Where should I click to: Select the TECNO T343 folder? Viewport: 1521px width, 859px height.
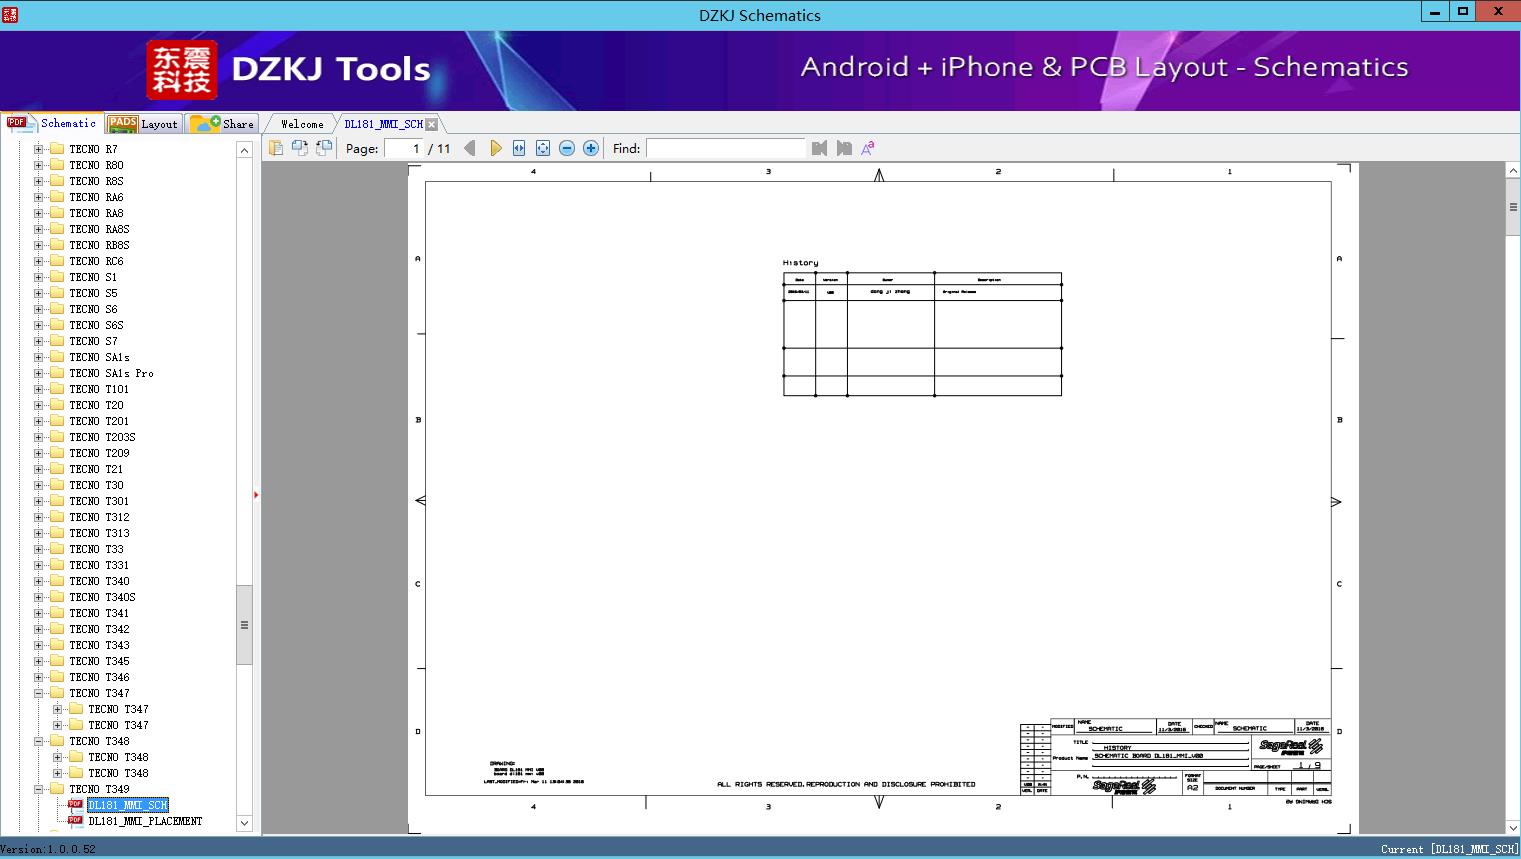pyautogui.click(x=99, y=645)
